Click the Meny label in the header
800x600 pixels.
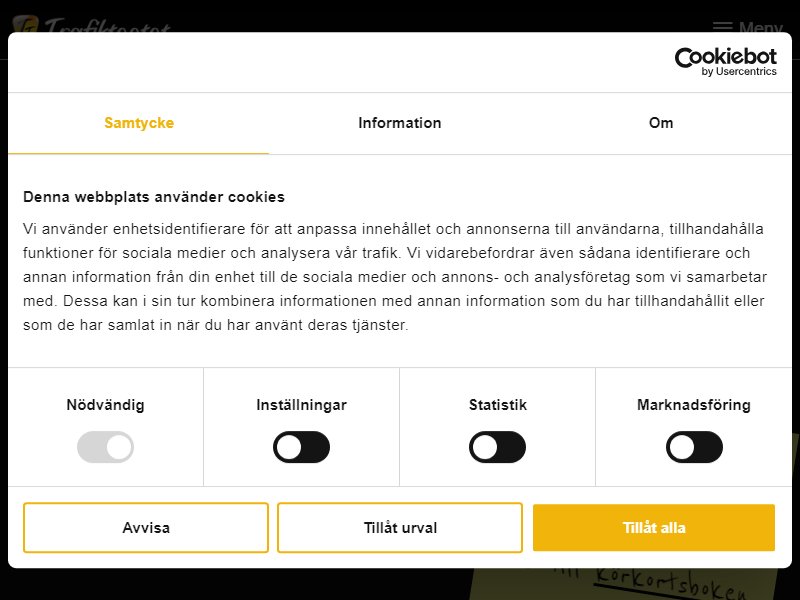[760, 27]
